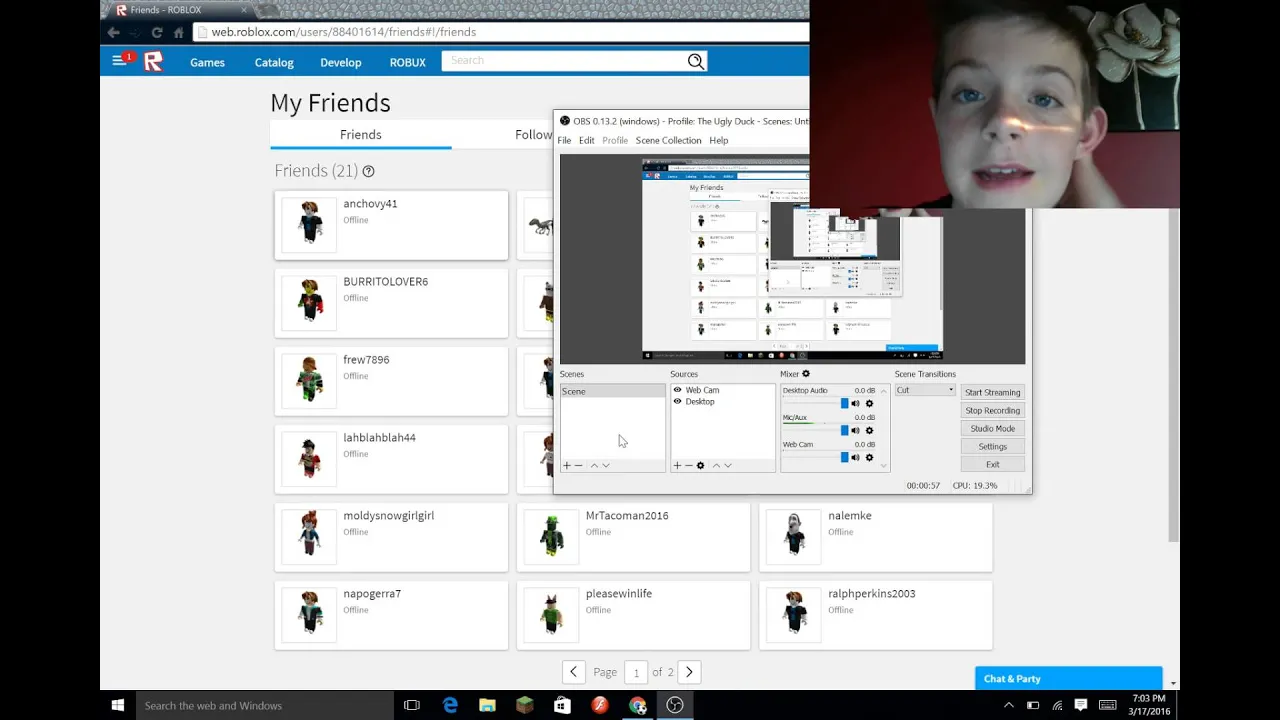Open Mic/Aux gear settings
Viewport: 1280px width, 720px height.
869,431
